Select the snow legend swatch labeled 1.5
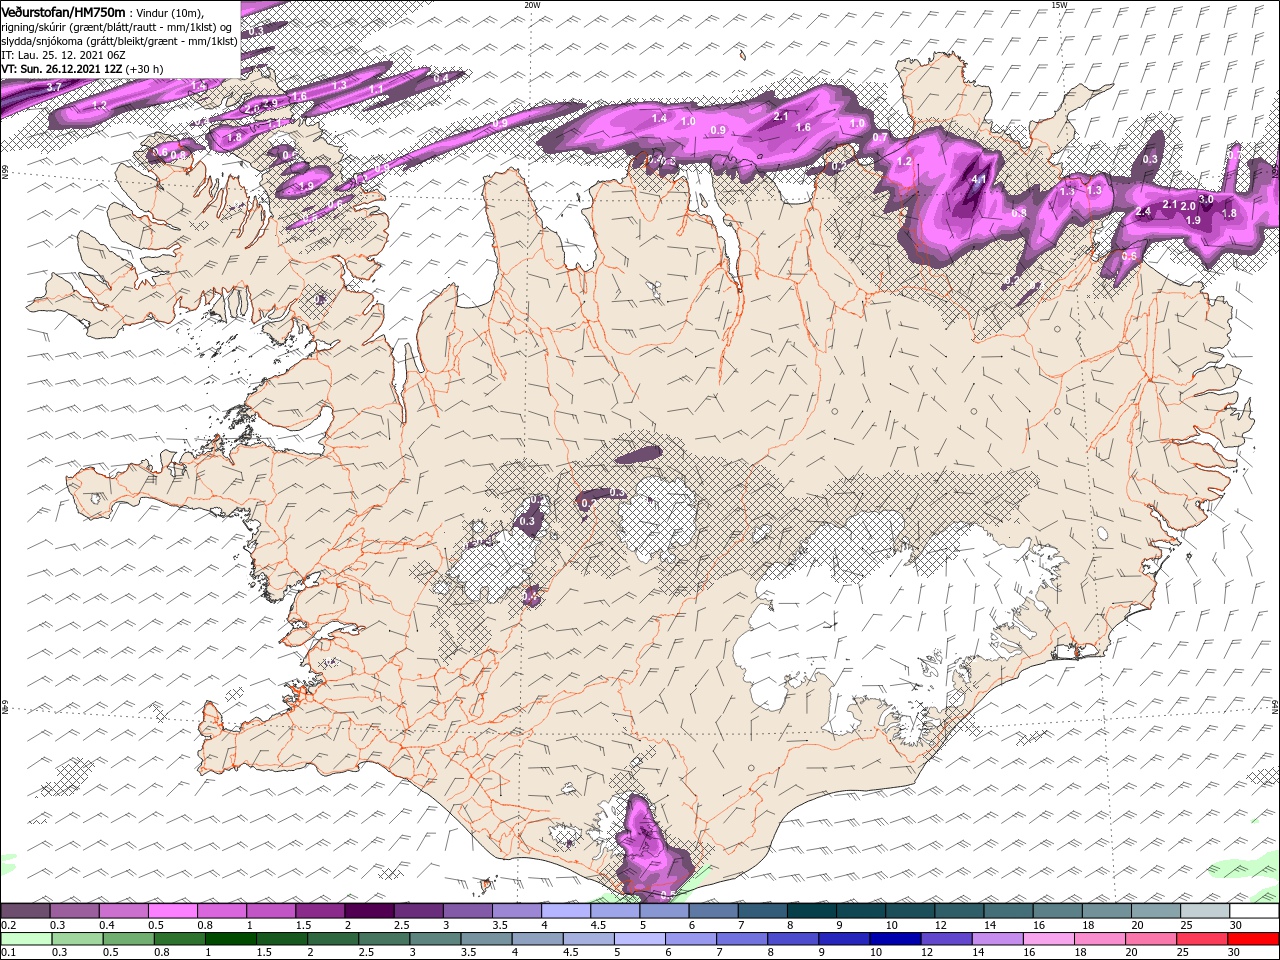The width and height of the screenshot is (1280, 960). pyautogui.click(x=320, y=911)
